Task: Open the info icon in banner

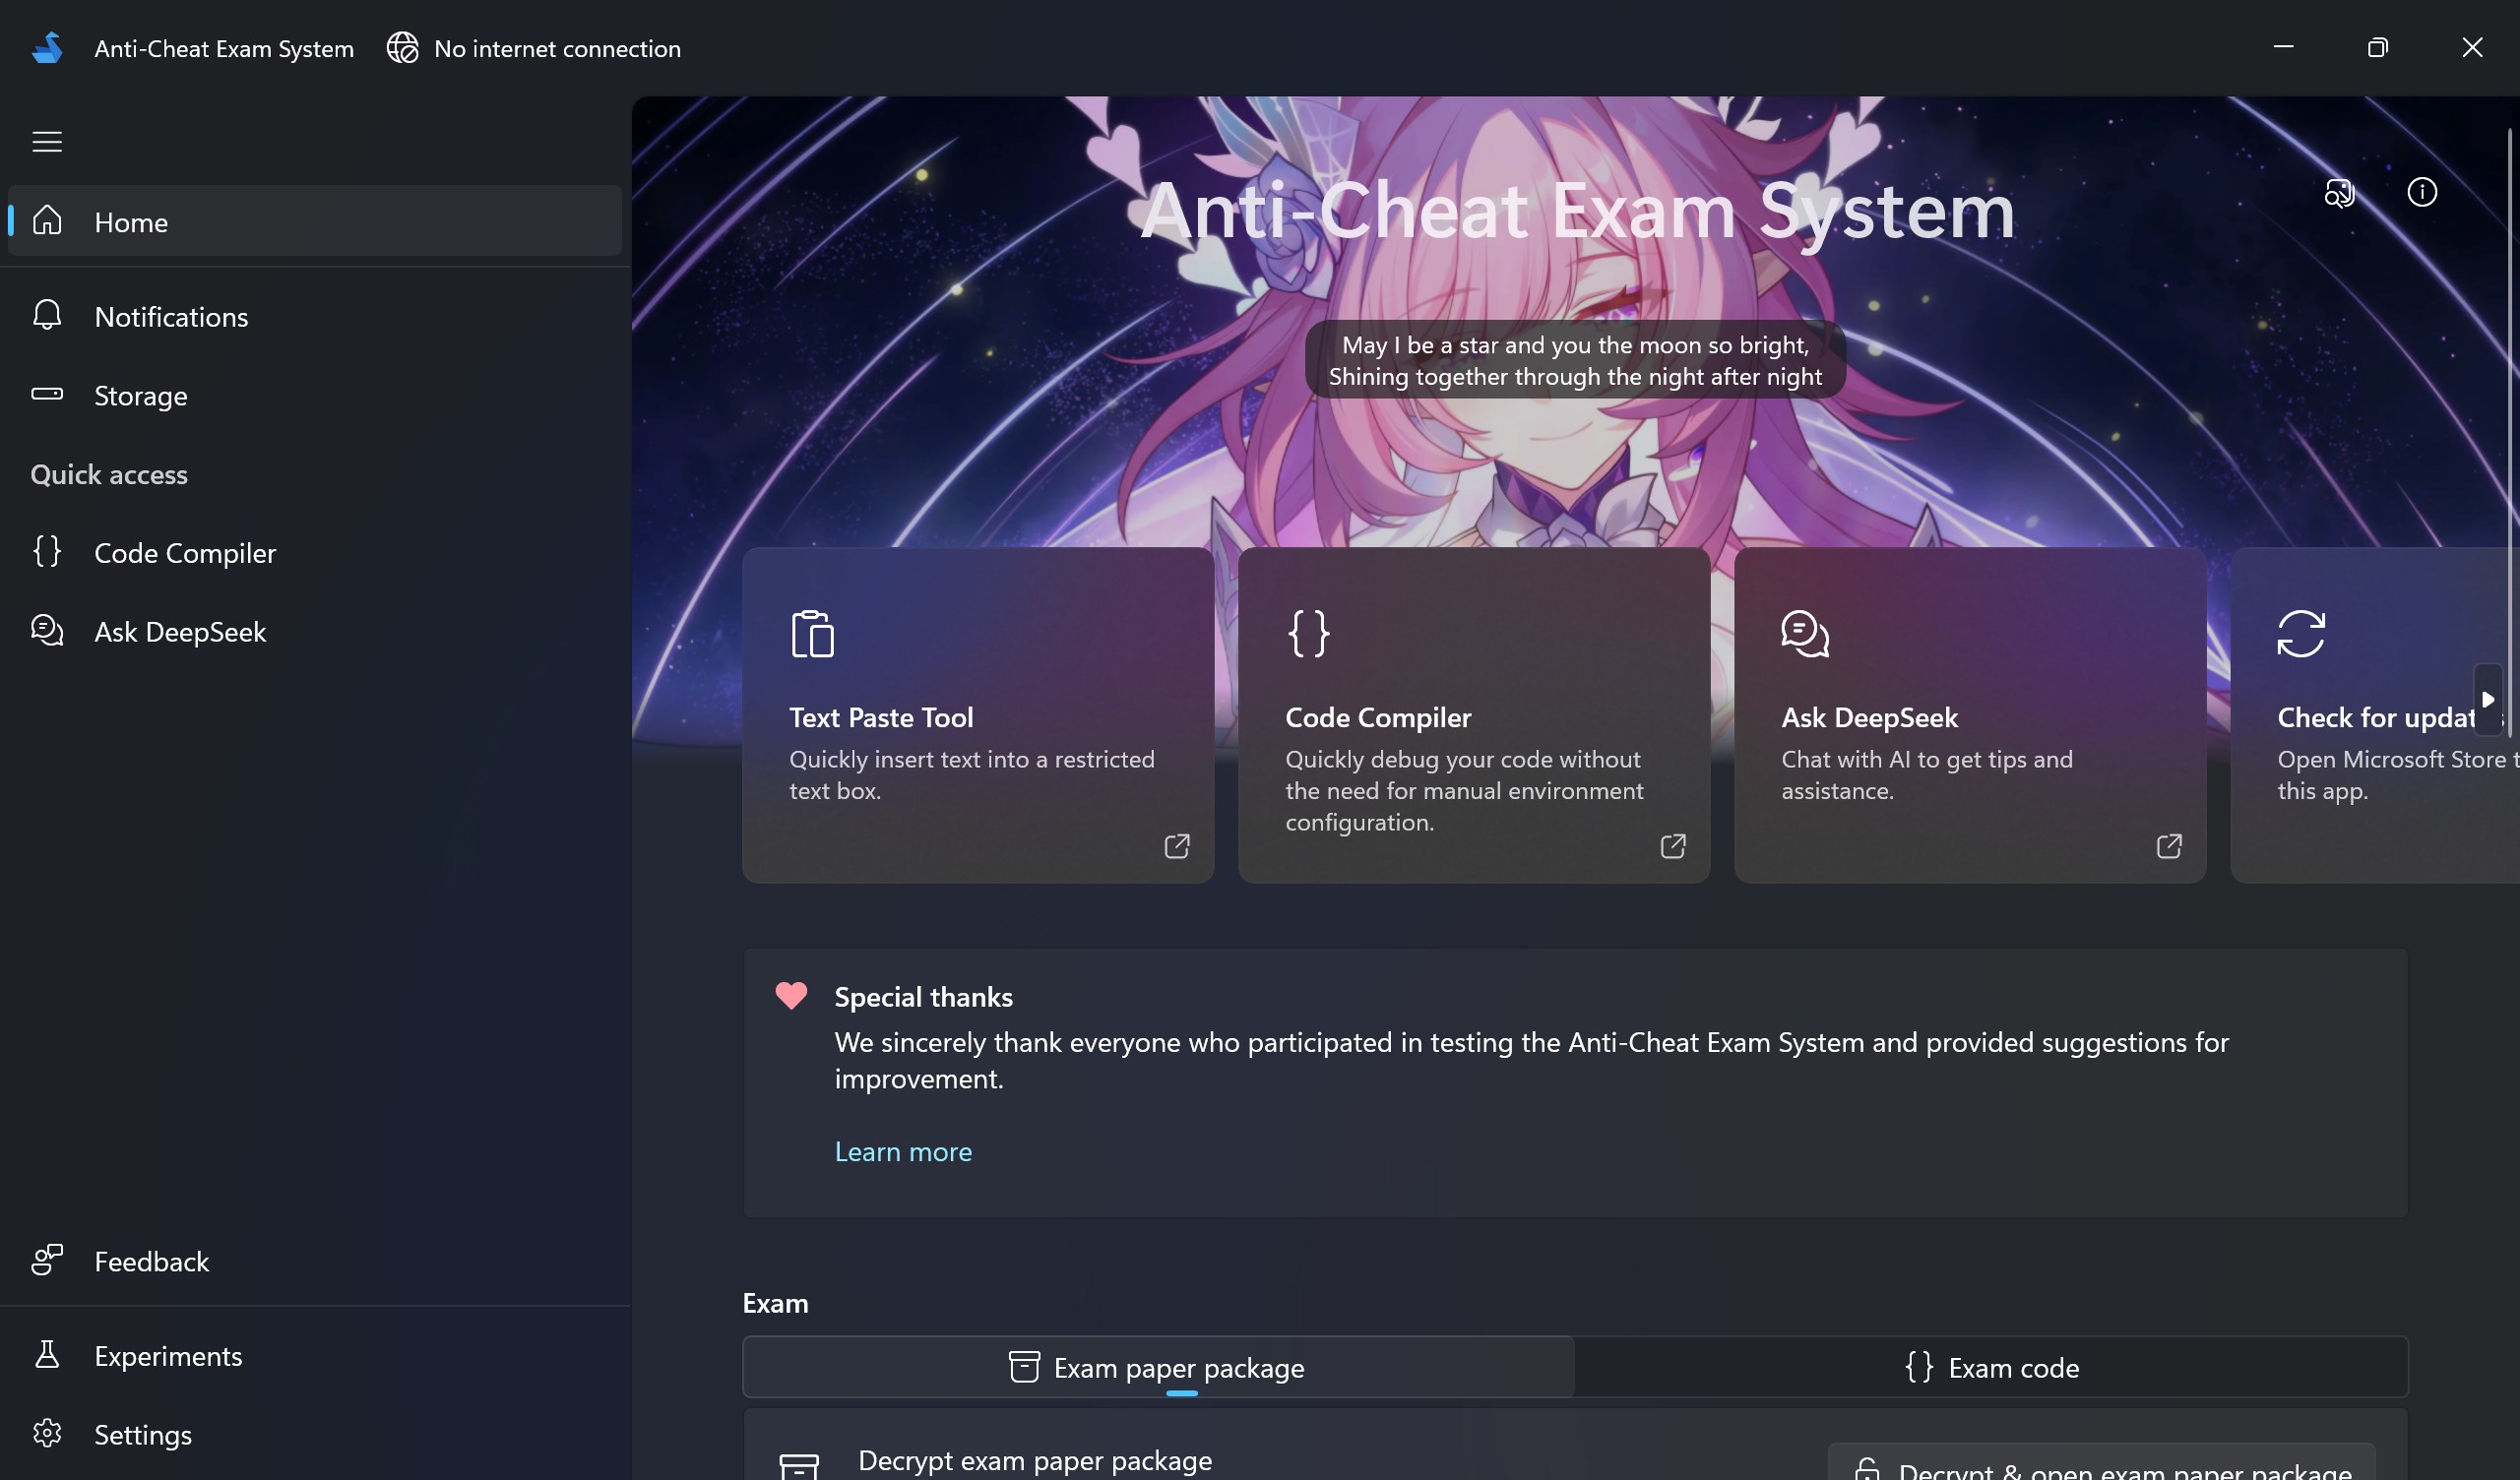Action: pos(2421,192)
